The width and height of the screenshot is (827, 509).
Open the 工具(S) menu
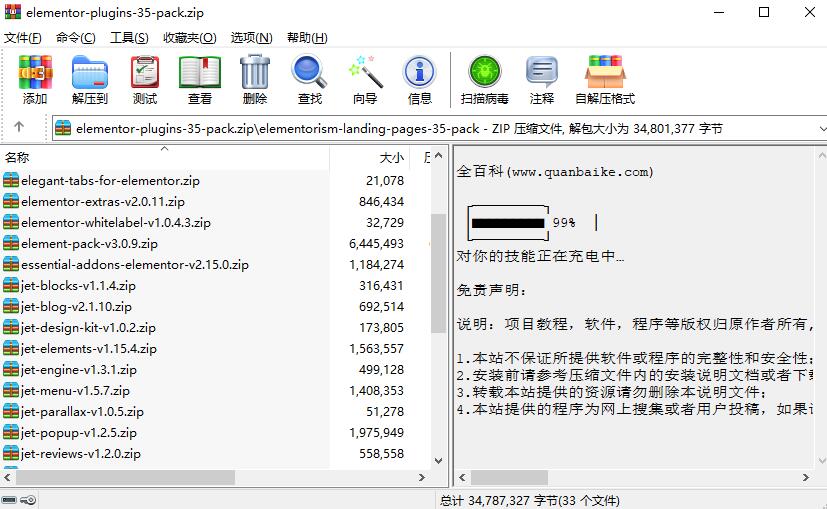(129, 38)
